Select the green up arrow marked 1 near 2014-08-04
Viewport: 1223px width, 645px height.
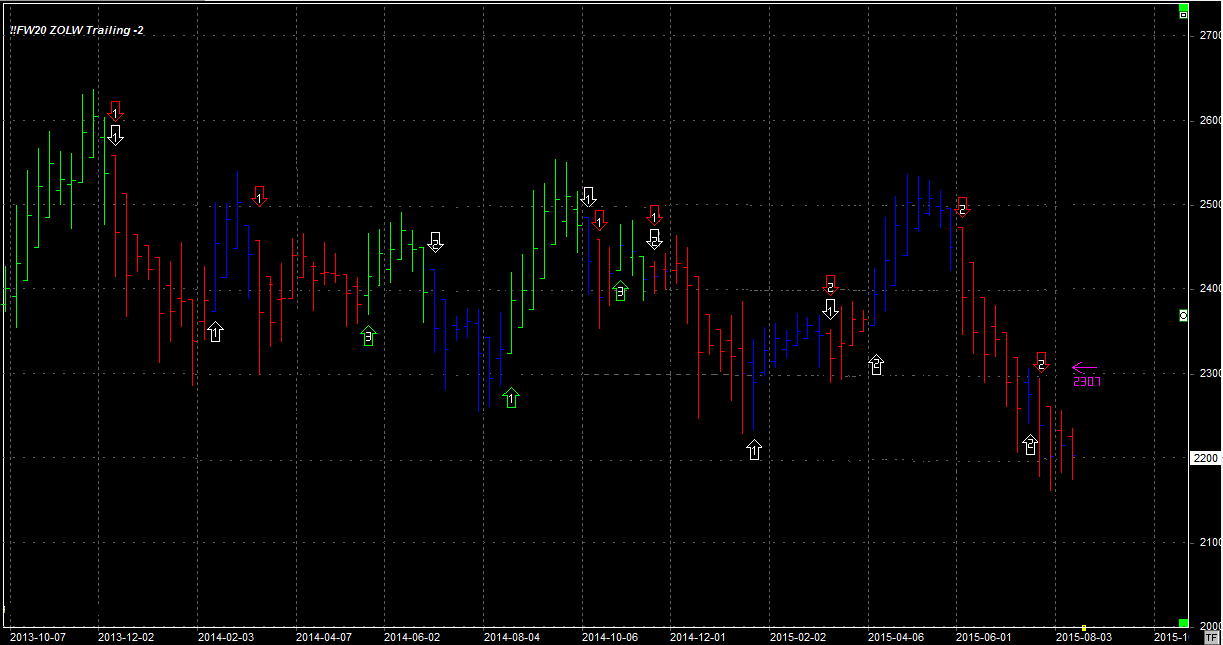click(511, 398)
